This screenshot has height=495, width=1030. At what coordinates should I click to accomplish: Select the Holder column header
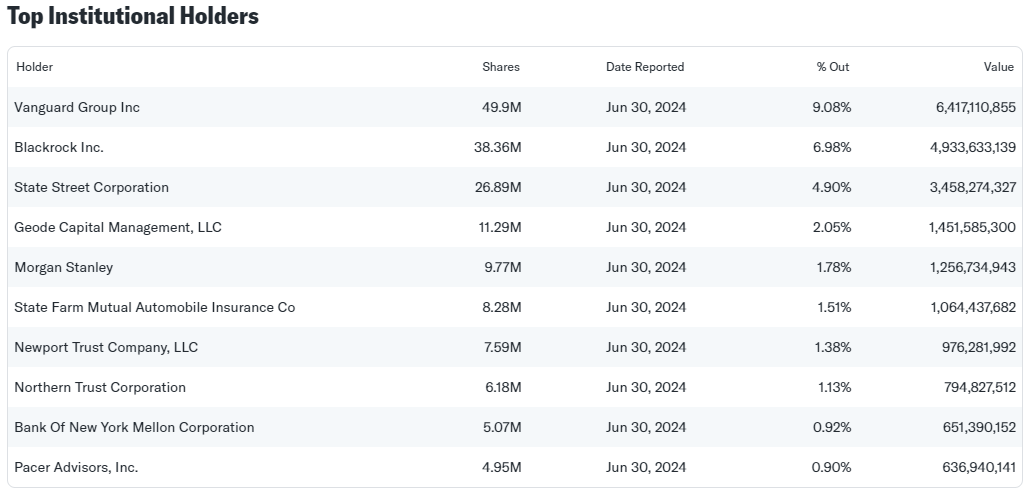click(35, 67)
